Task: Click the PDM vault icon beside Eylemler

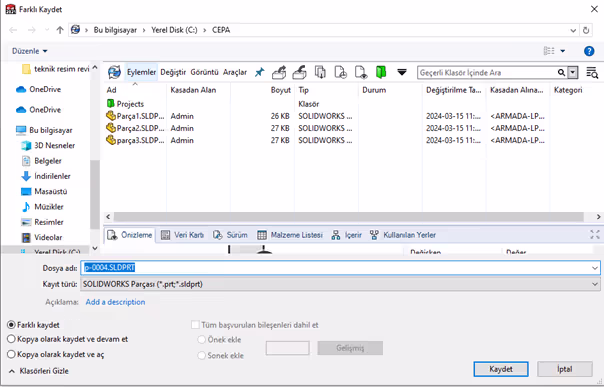Action: [114, 72]
